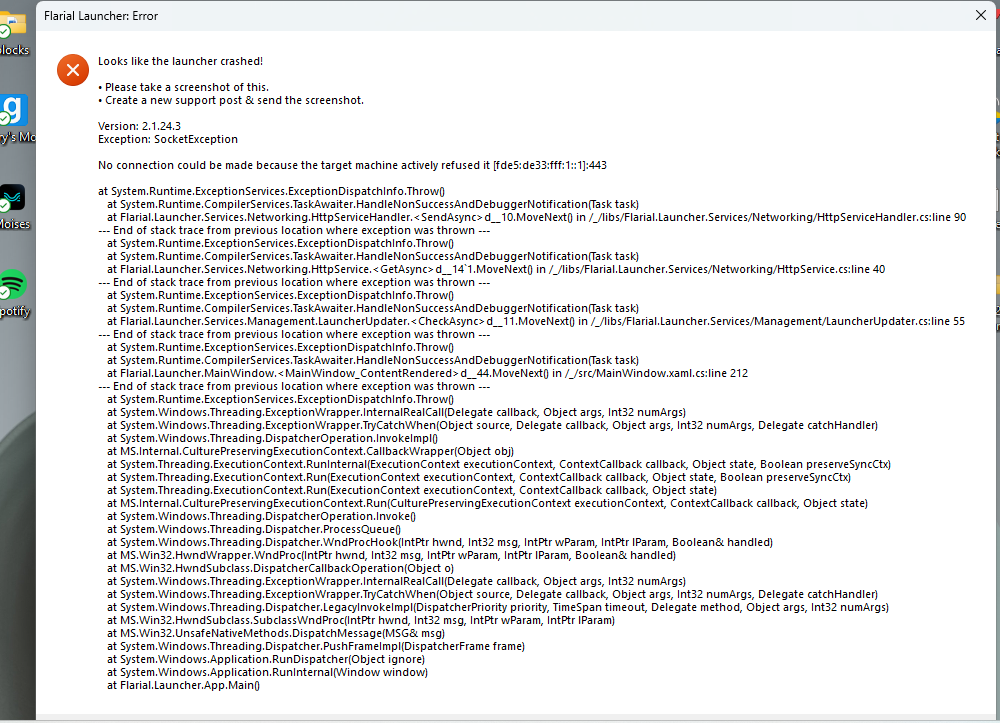The height and width of the screenshot is (723, 1000).
Task: Click the "Flarial.Launcher.App.Main()" line
Action: (184, 685)
